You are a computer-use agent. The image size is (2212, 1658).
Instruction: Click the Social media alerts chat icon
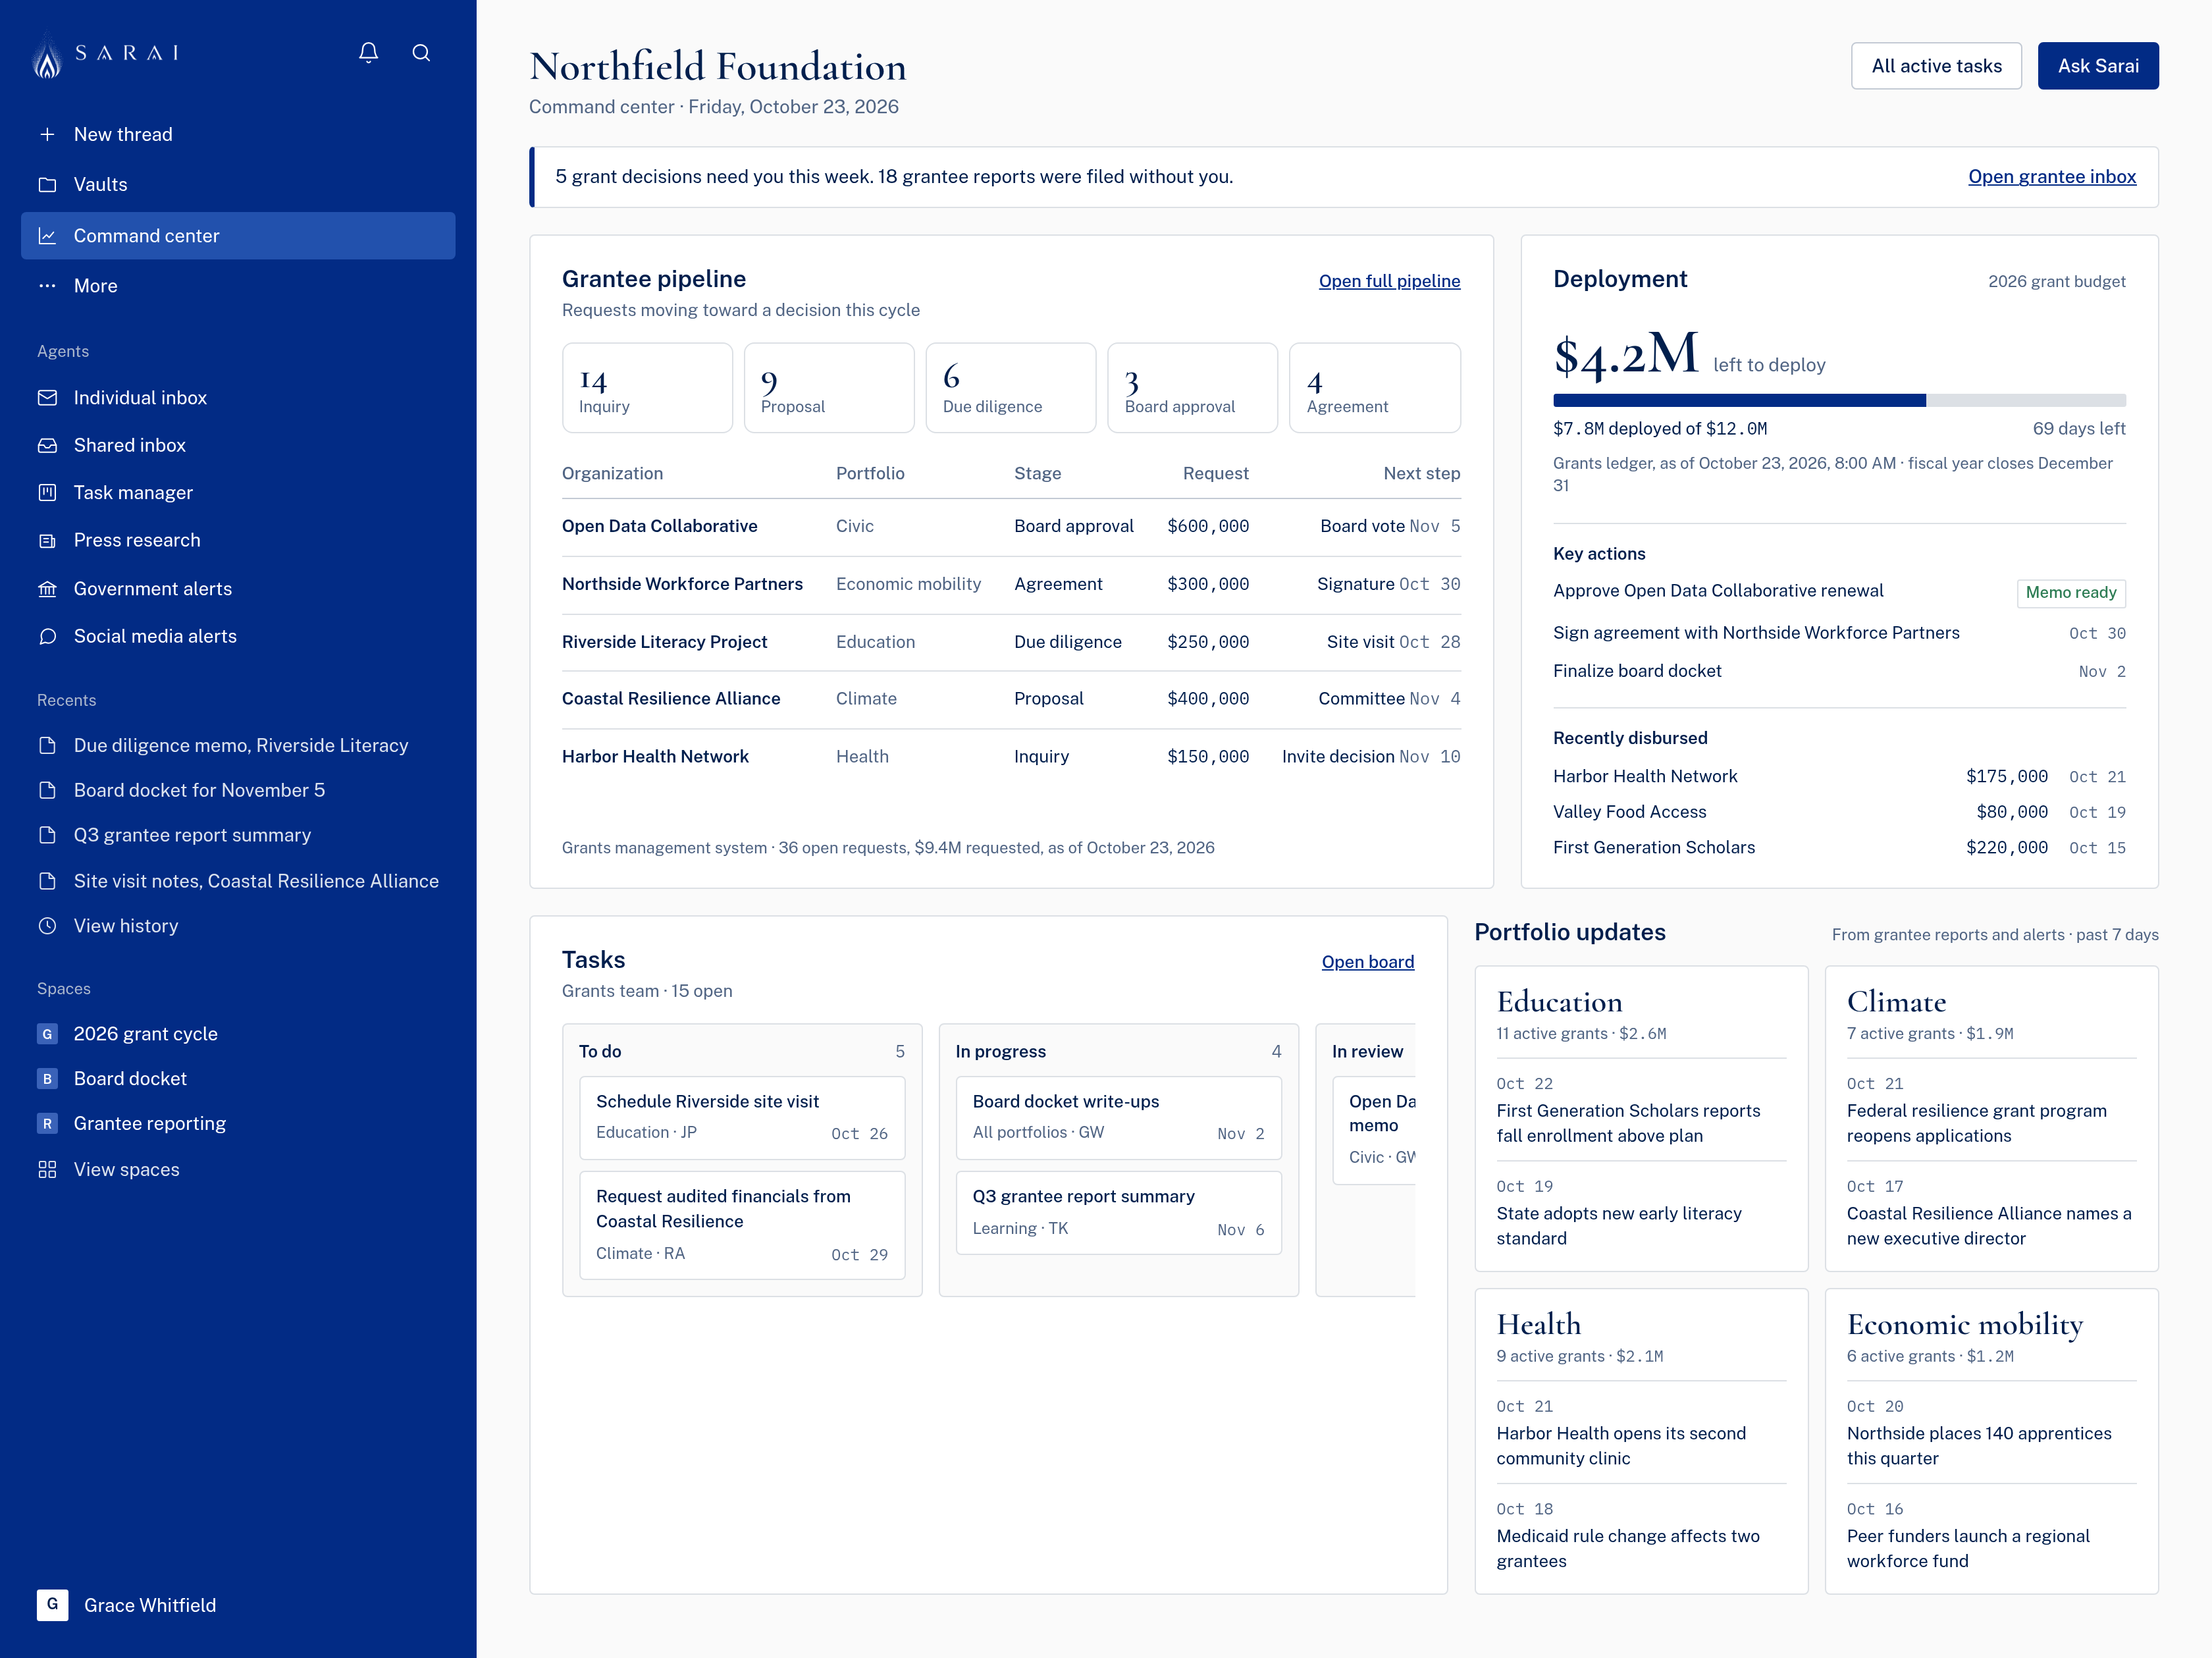tap(47, 636)
